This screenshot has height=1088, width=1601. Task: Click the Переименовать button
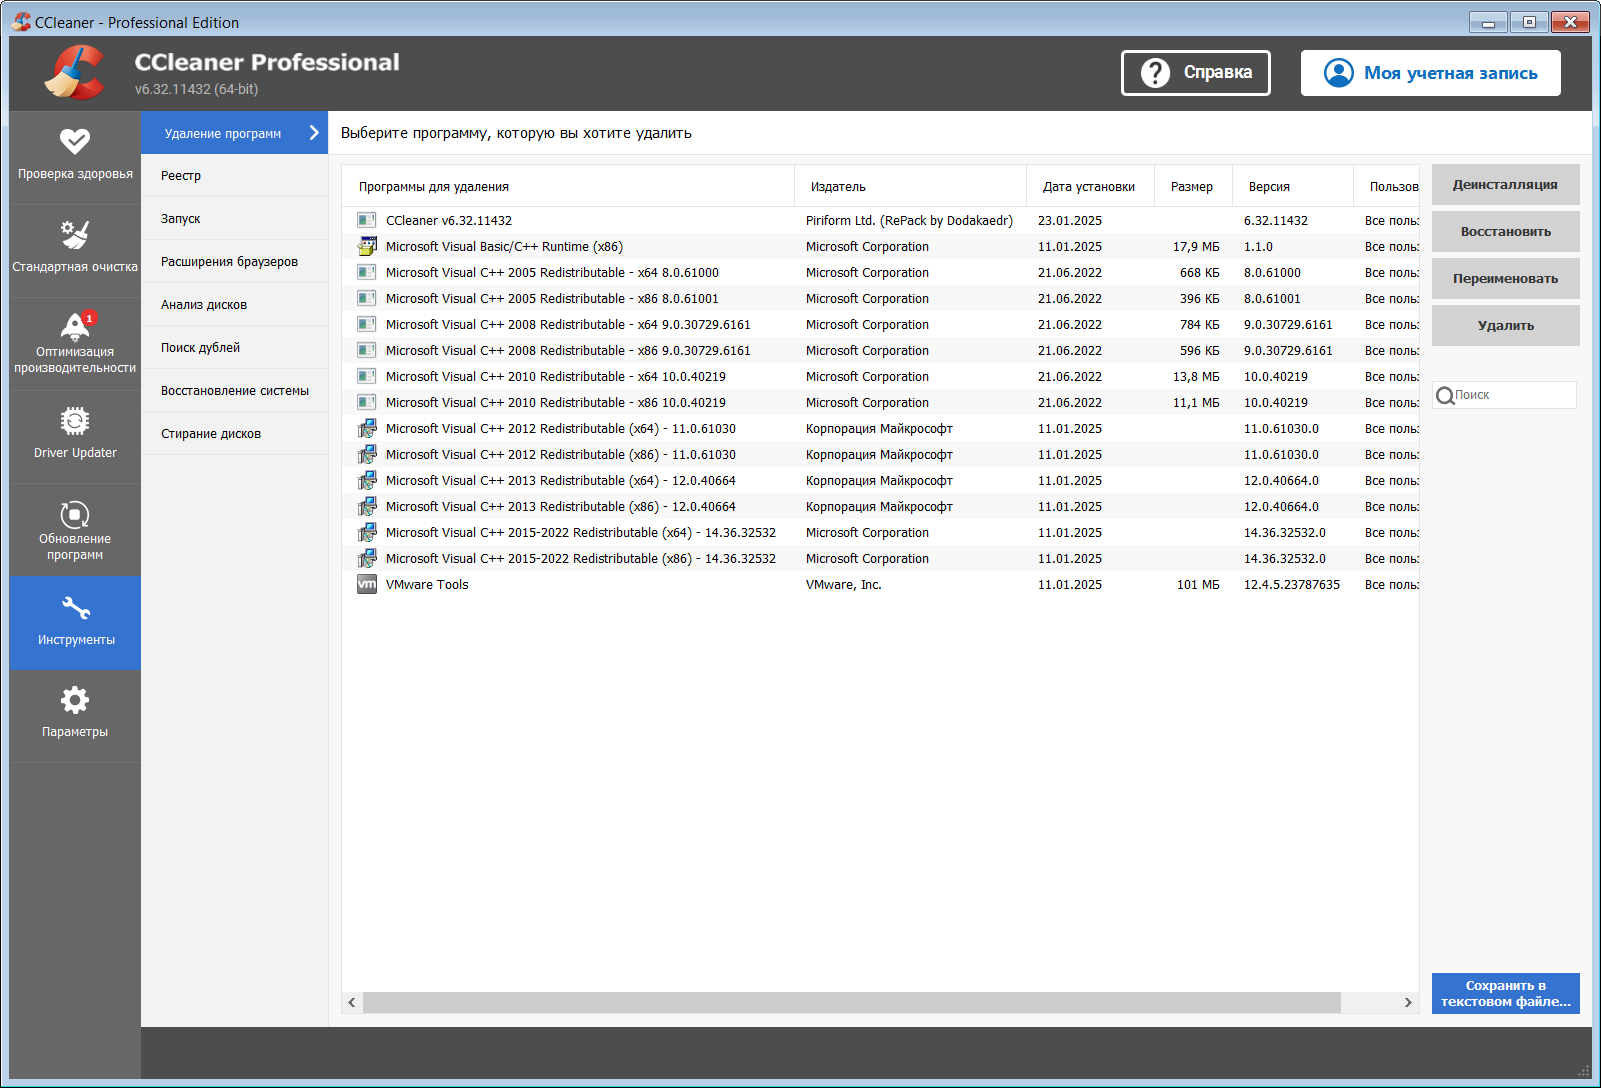click(x=1505, y=279)
